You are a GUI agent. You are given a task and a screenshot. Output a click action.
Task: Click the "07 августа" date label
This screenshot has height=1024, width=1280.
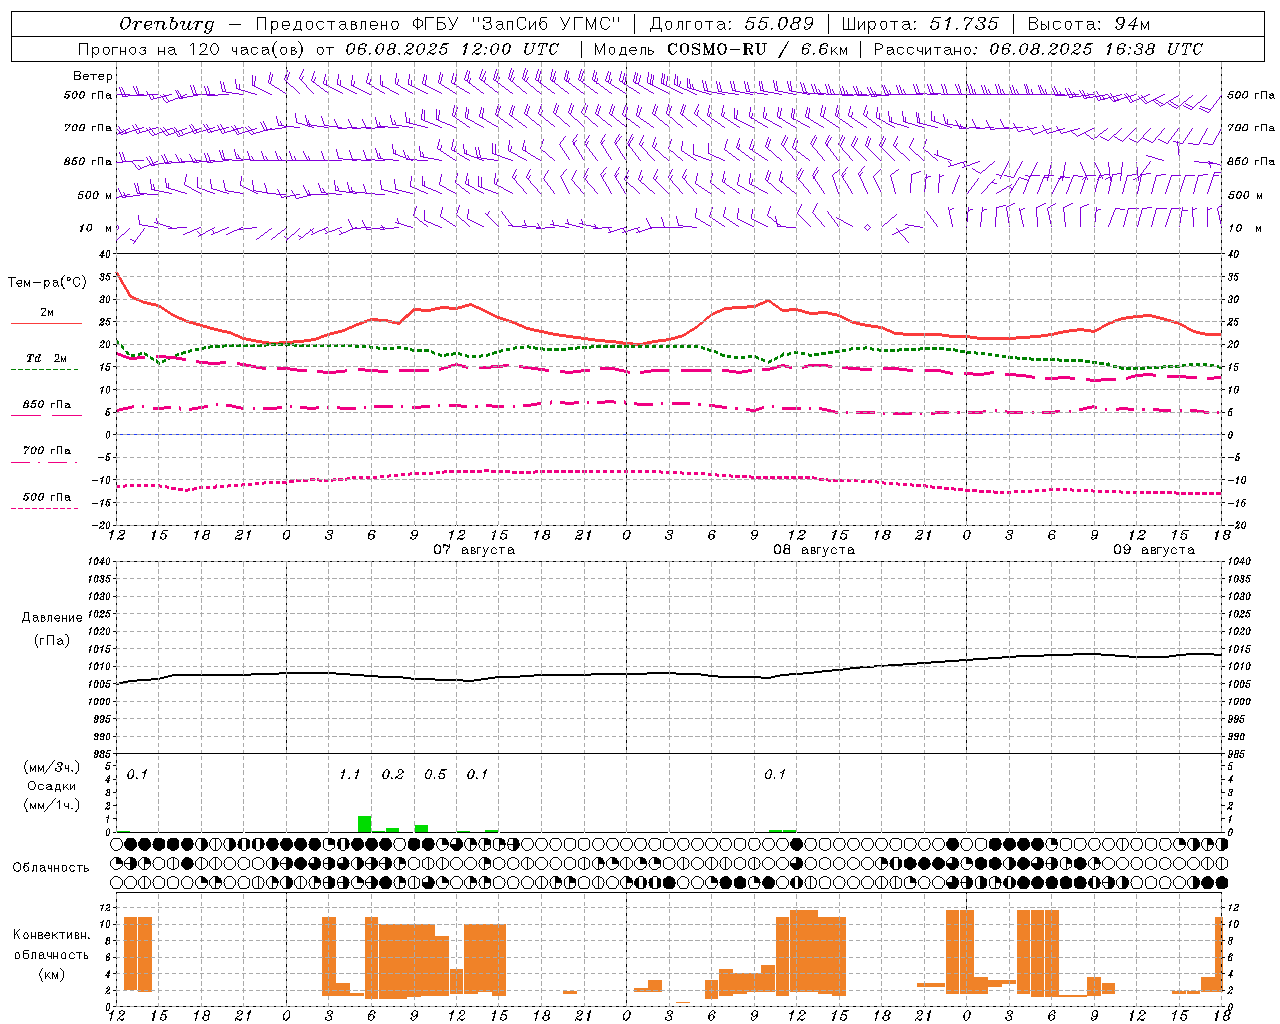pos(474,550)
